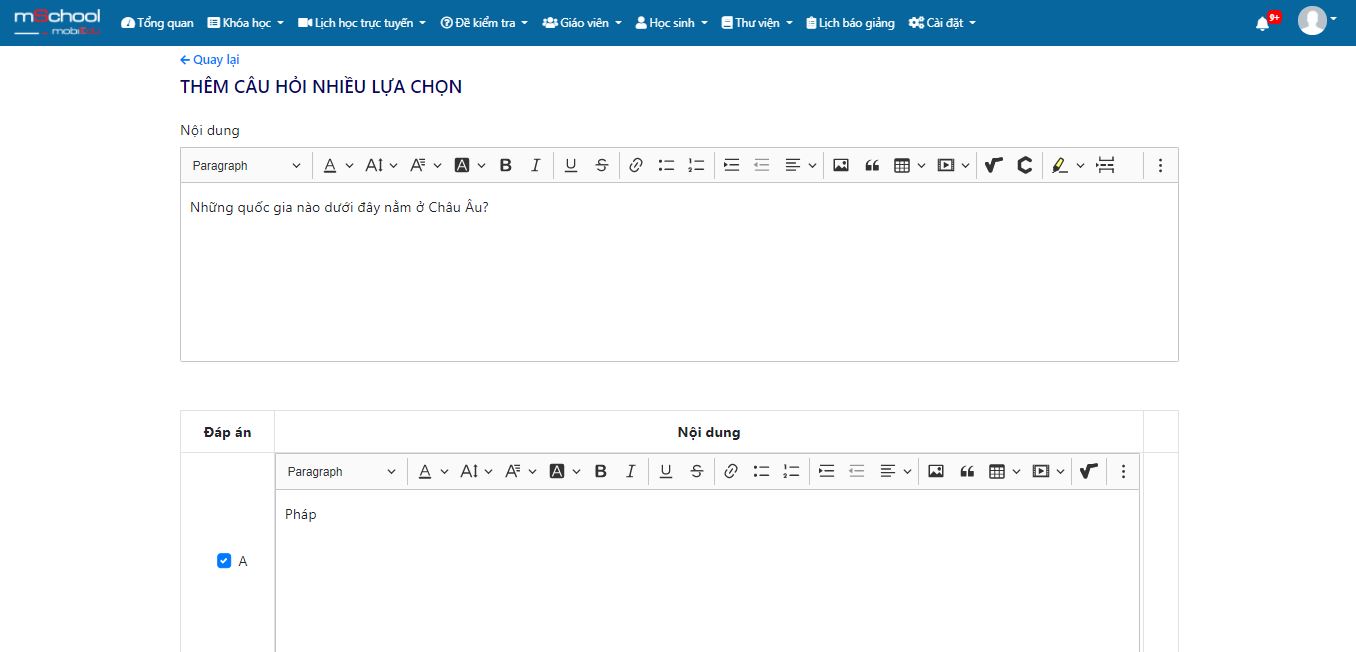Open user avatar account menu
1356x652 pixels.
point(1316,21)
